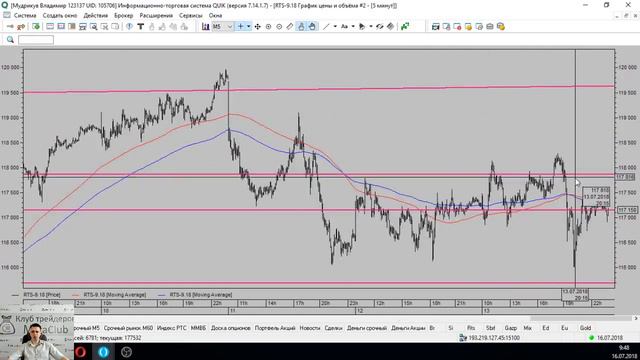Expand the line tool dropdown arrow
The height and width of the screenshot is (360, 640).
click(335, 27)
